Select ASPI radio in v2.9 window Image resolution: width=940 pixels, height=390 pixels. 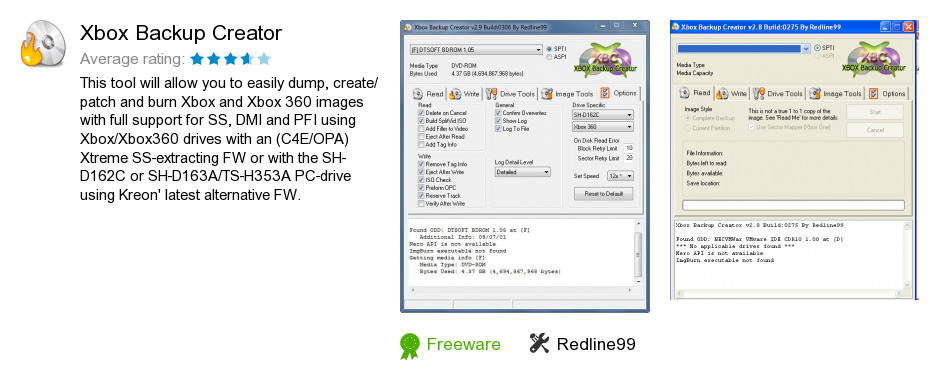point(549,57)
